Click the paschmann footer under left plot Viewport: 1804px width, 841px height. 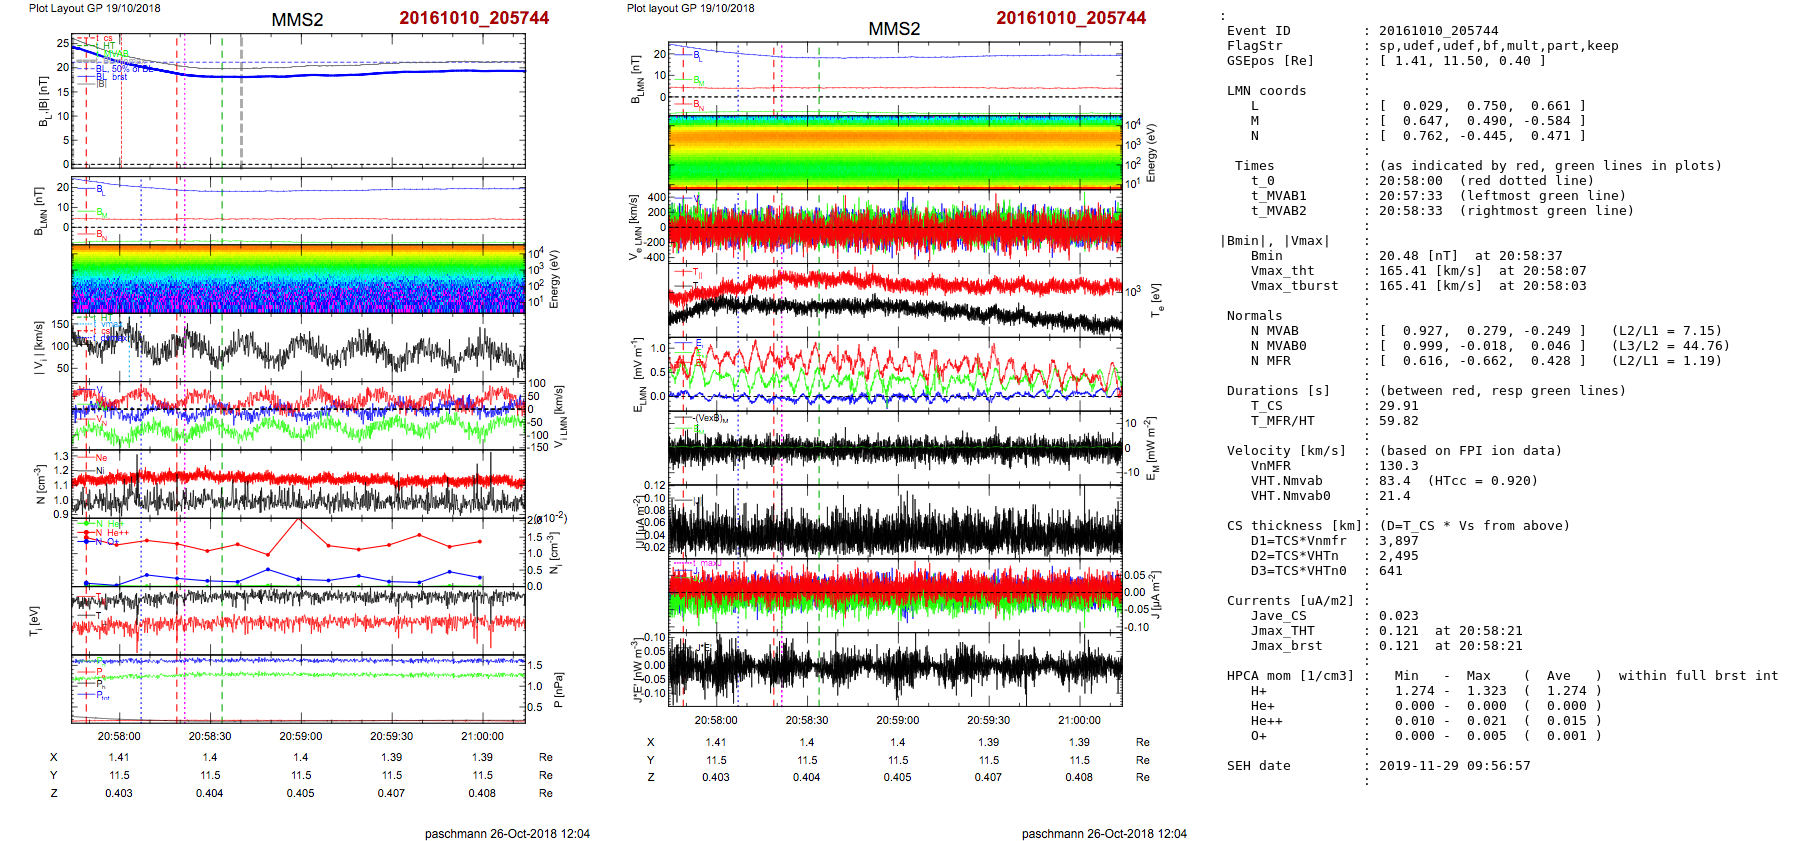(x=507, y=833)
